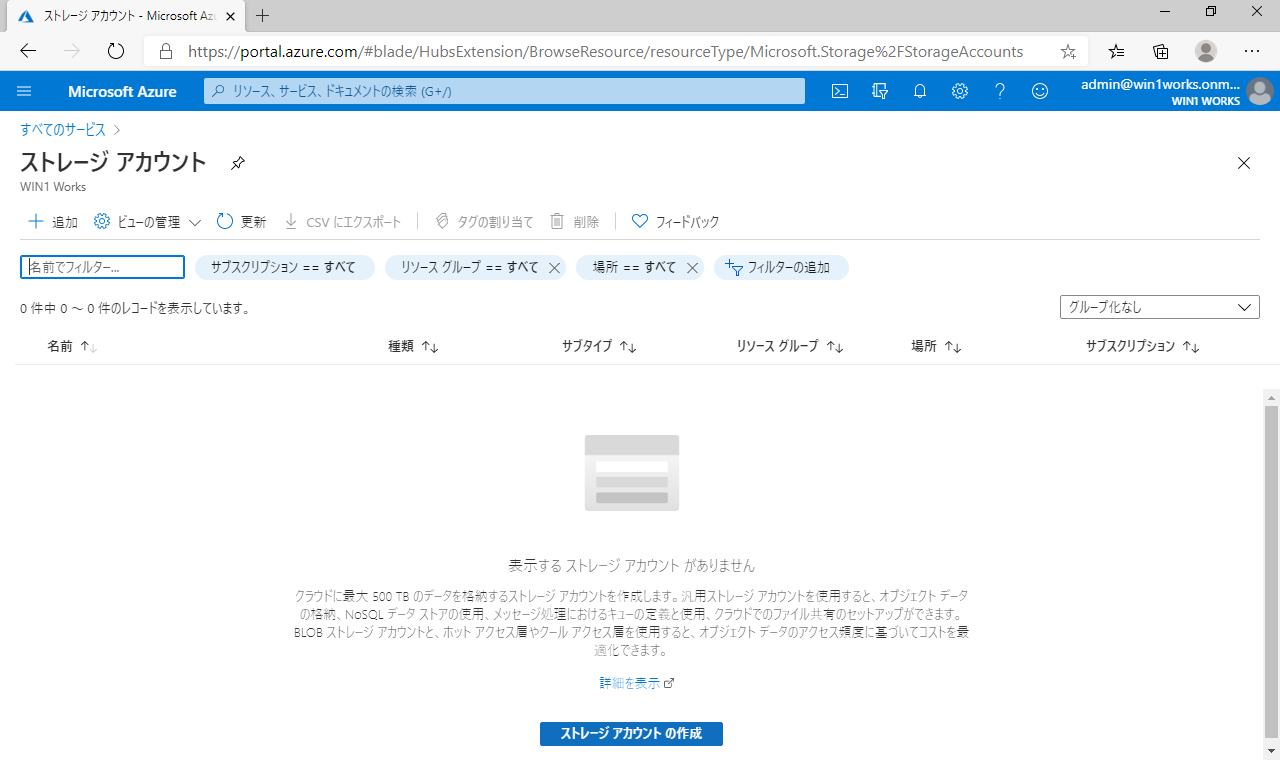Open the browser Settings and more menu
This screenshot has width=1280, height=760.
coord(1252,51)
